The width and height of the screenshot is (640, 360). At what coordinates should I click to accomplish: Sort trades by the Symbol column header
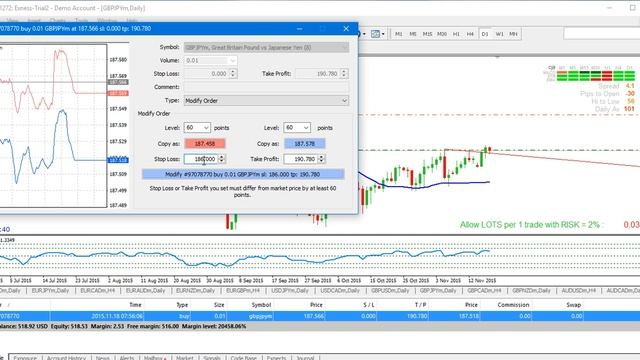[x=261, y=305]
